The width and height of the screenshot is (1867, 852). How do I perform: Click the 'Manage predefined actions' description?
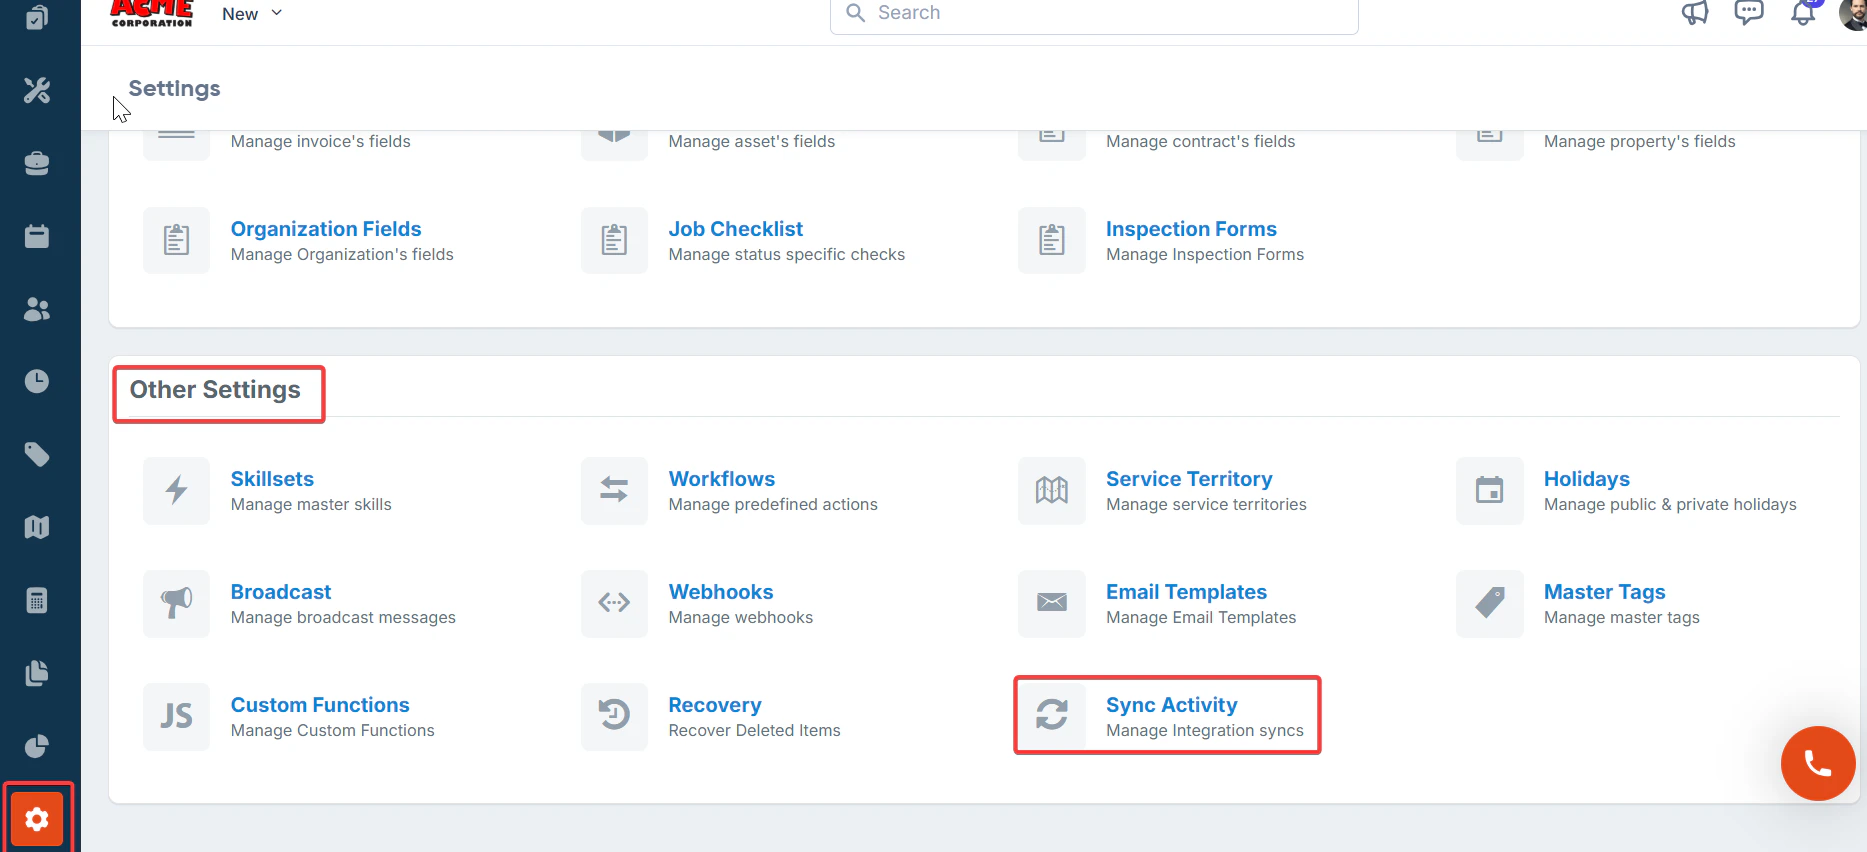773,504
